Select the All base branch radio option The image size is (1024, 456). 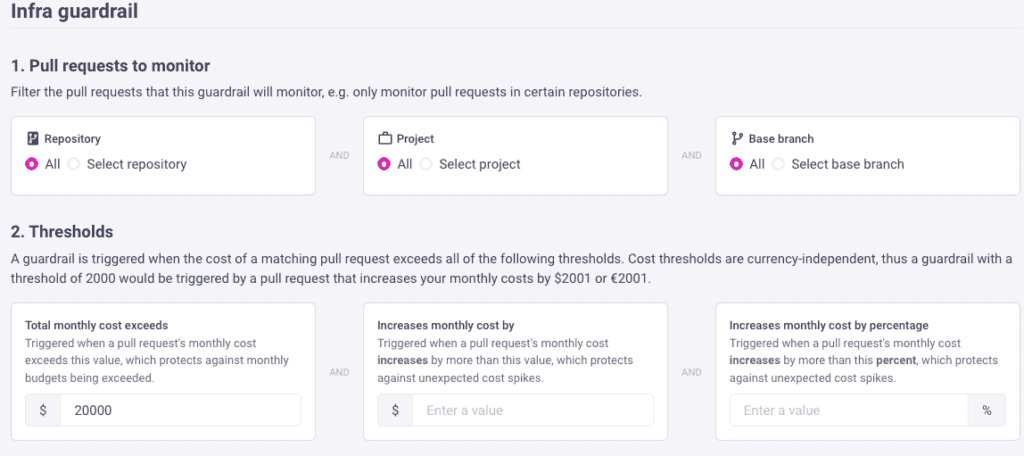[x=737, y=164]
